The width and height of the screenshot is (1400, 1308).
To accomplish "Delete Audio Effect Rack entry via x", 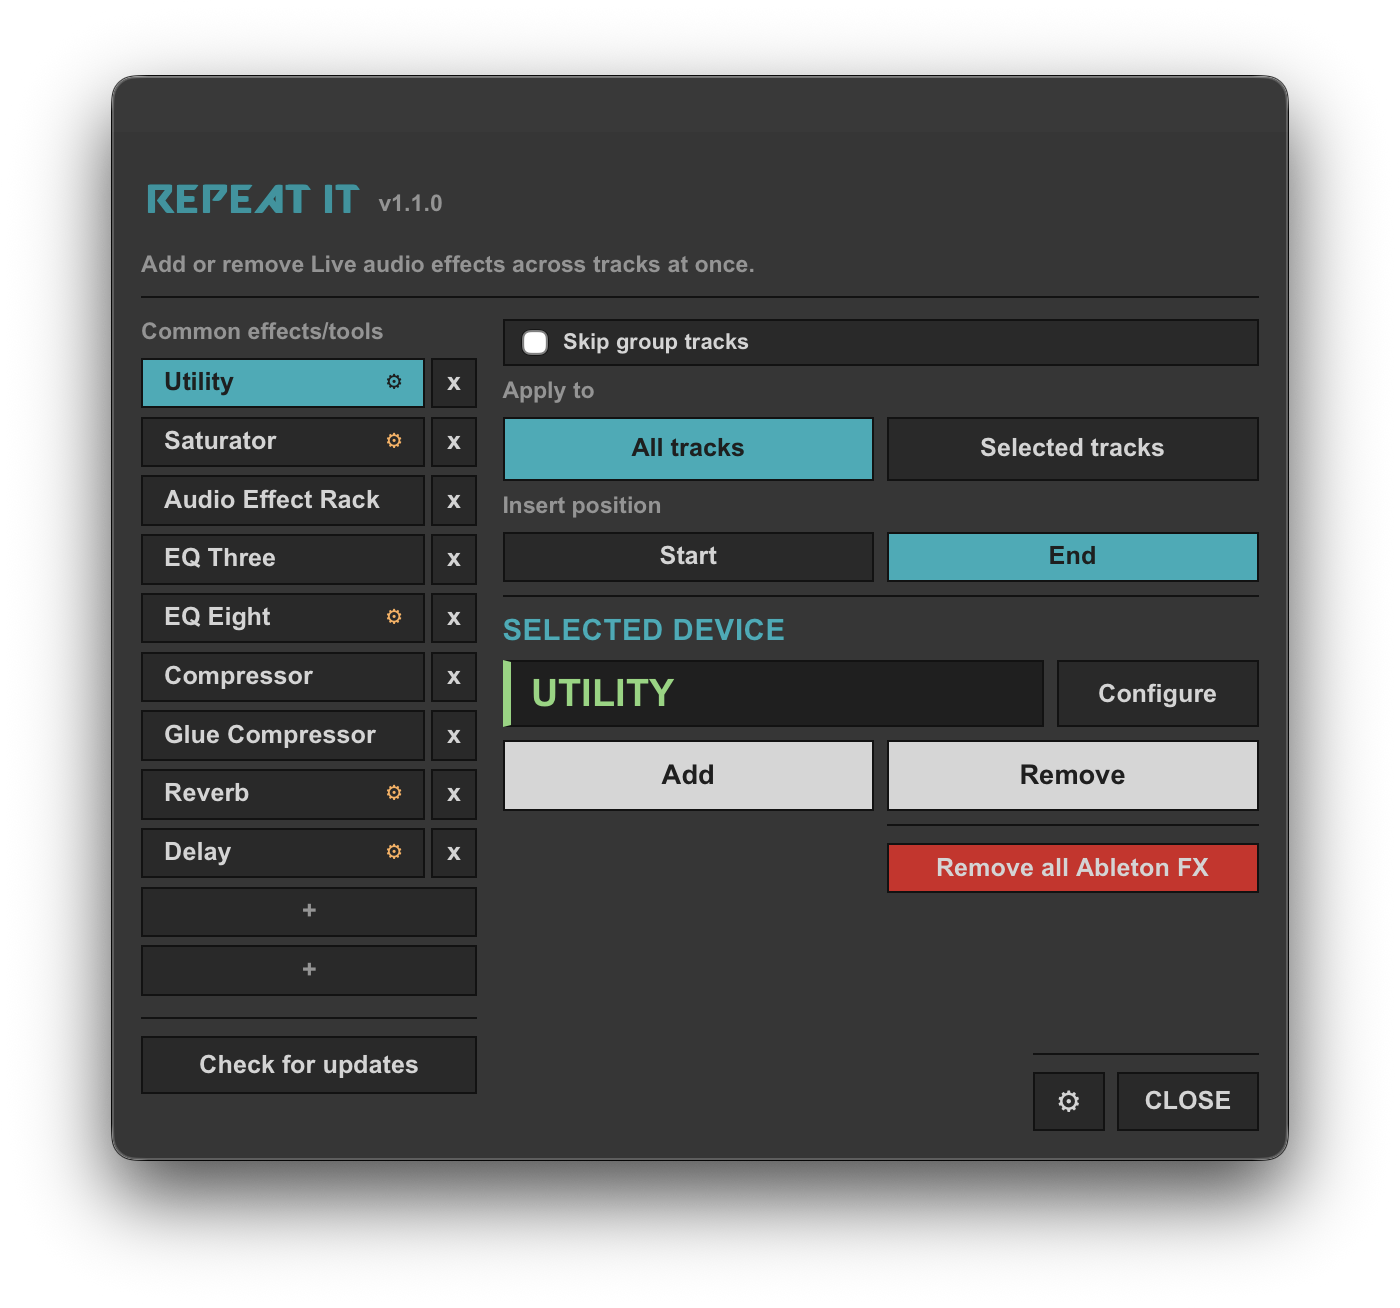I will pos(454,501).
